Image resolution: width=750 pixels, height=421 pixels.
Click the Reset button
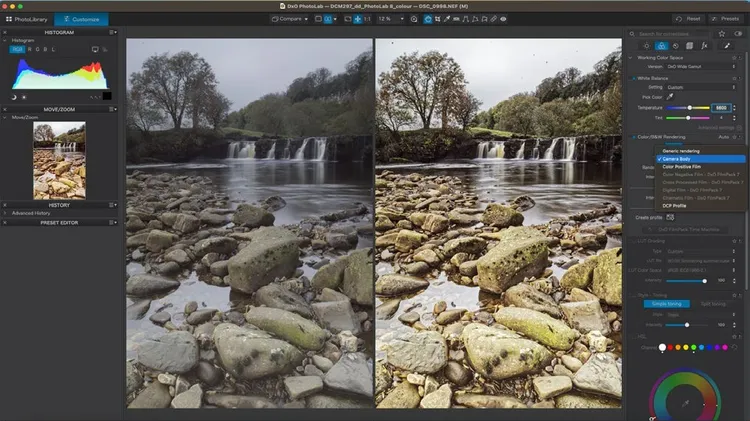pos(689,19)
